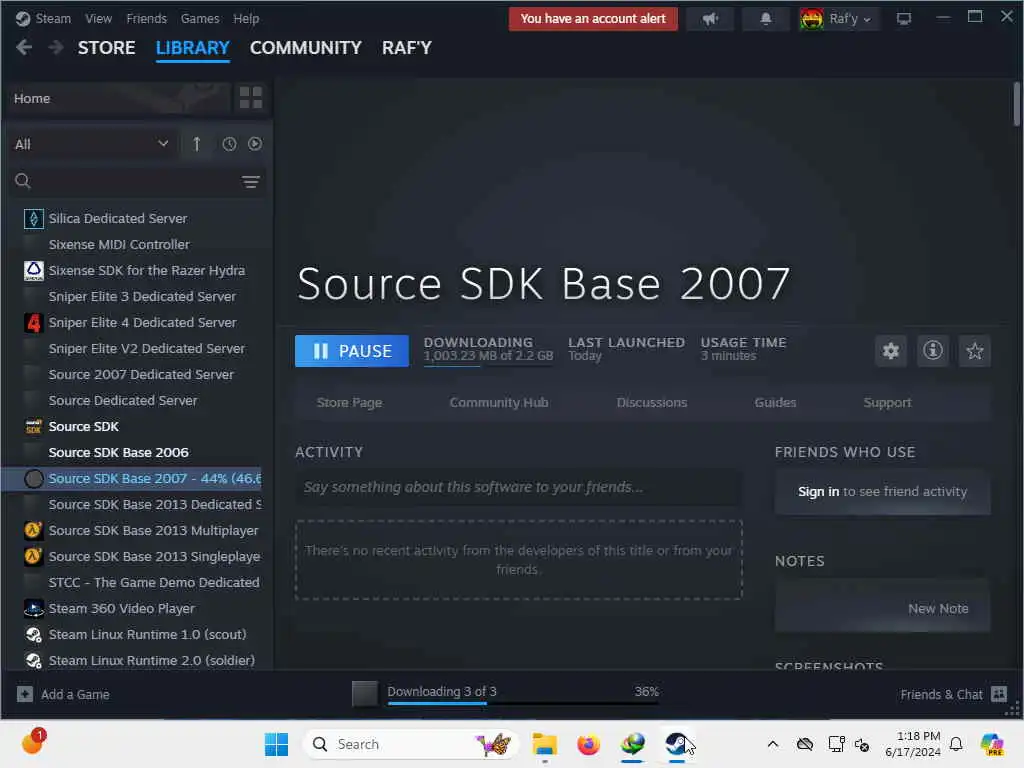Click the back navigation arrow

click(24, 48)
